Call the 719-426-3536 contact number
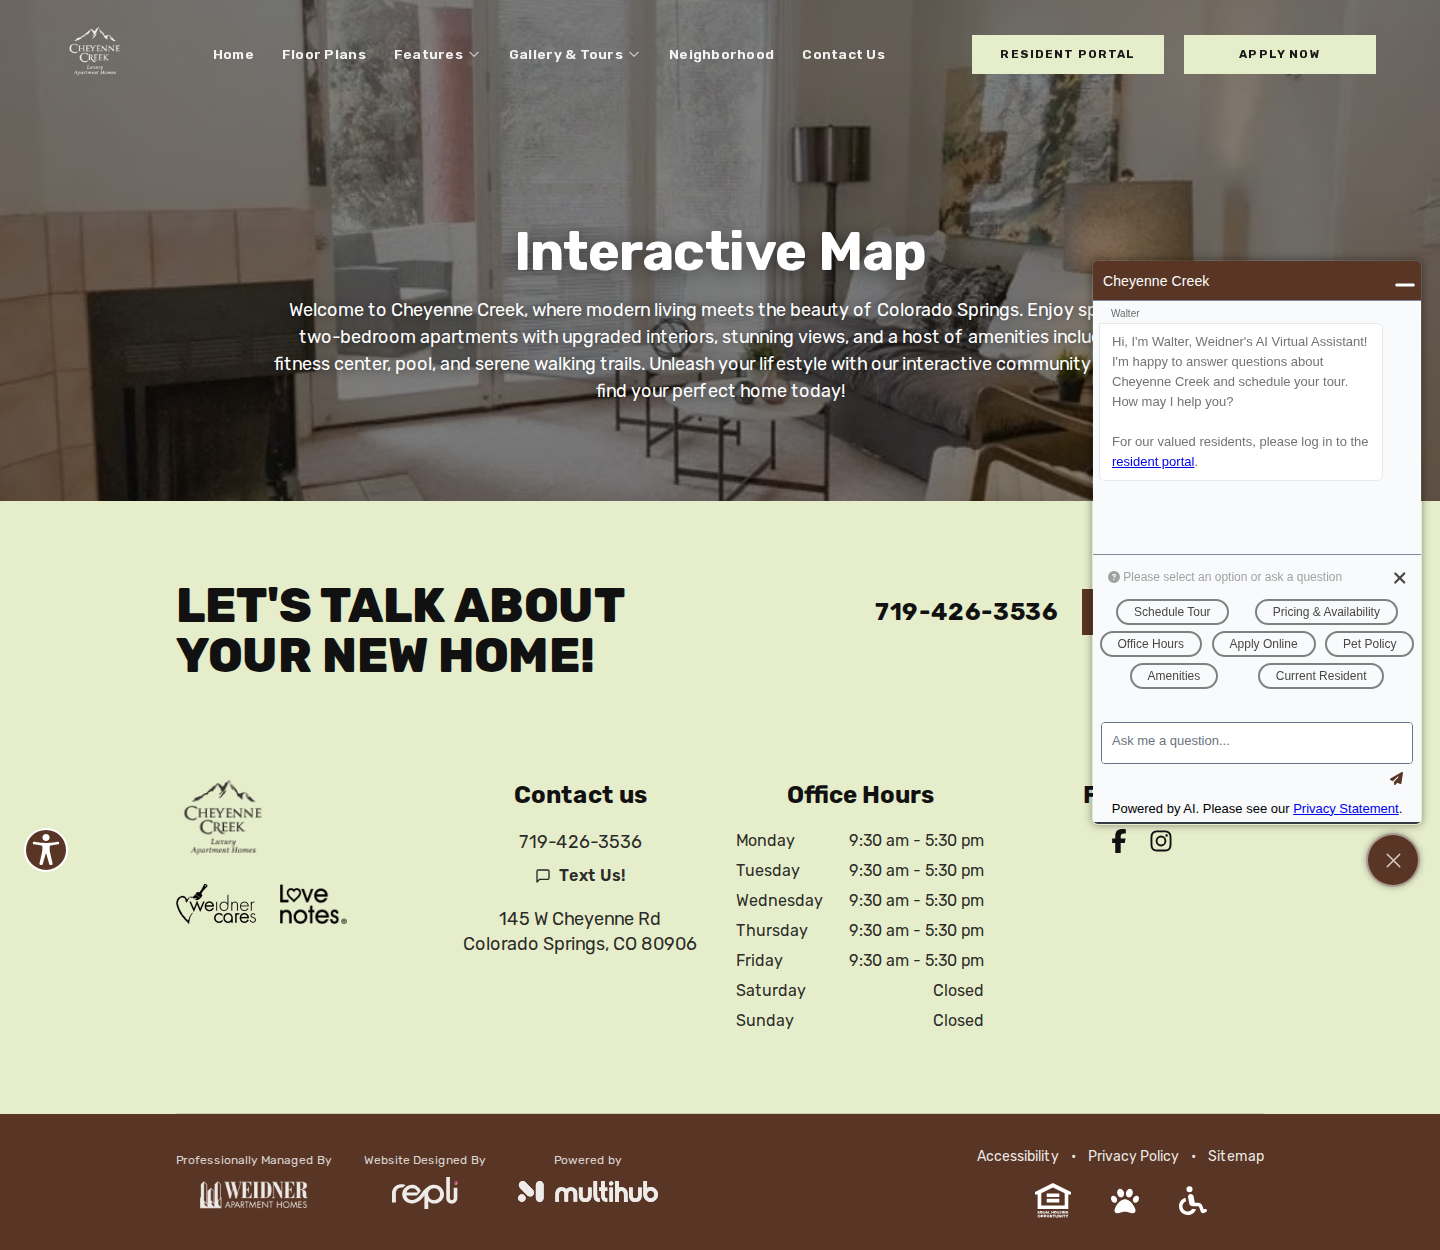1440x1250 pixels. tap(580, 842)
